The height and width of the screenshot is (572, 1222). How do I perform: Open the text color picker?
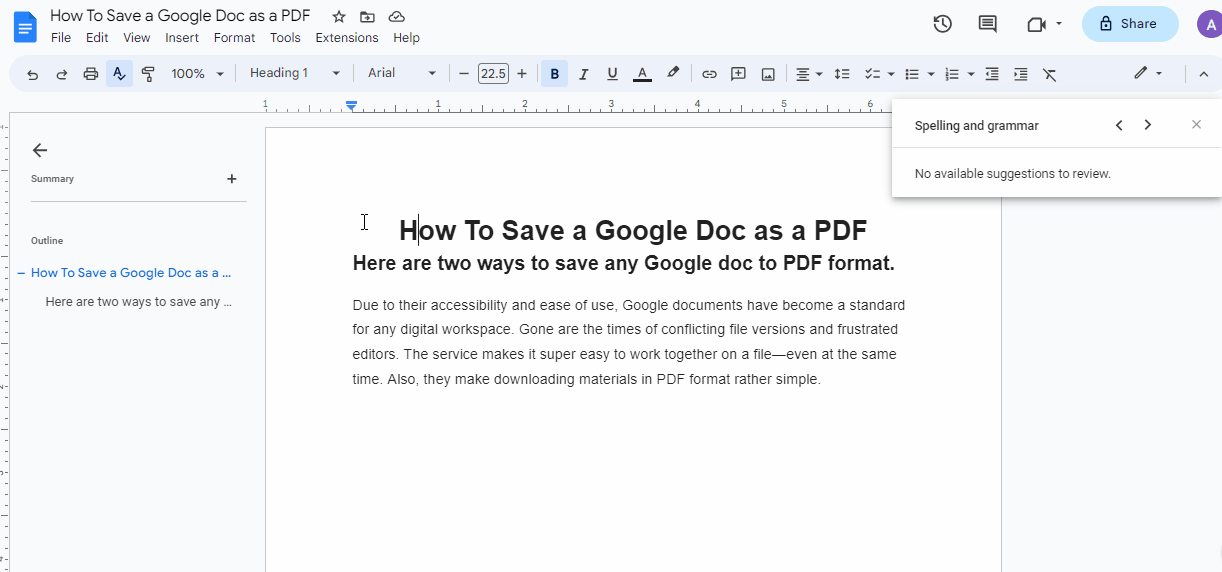click(x=642, y=74)
